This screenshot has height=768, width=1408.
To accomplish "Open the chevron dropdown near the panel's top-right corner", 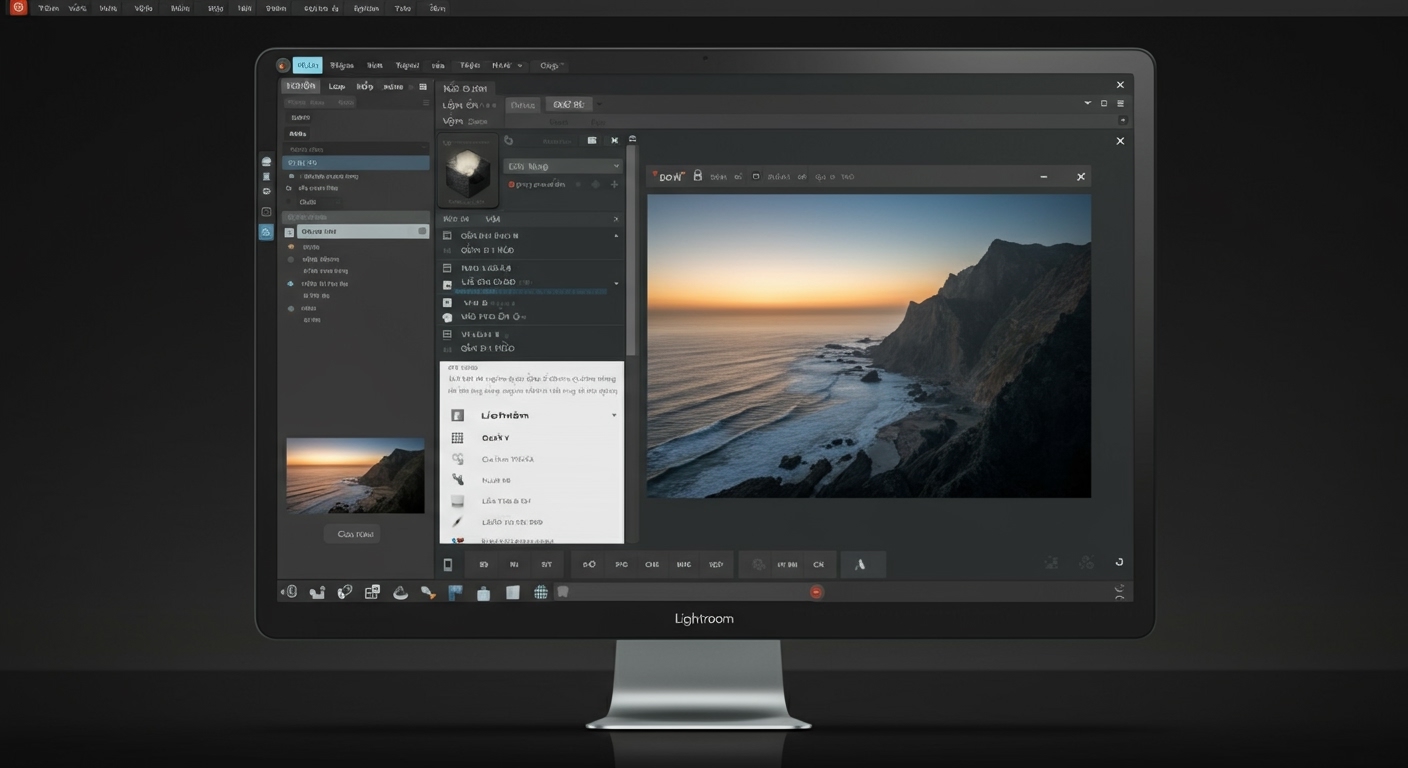I will (1087, 103).
